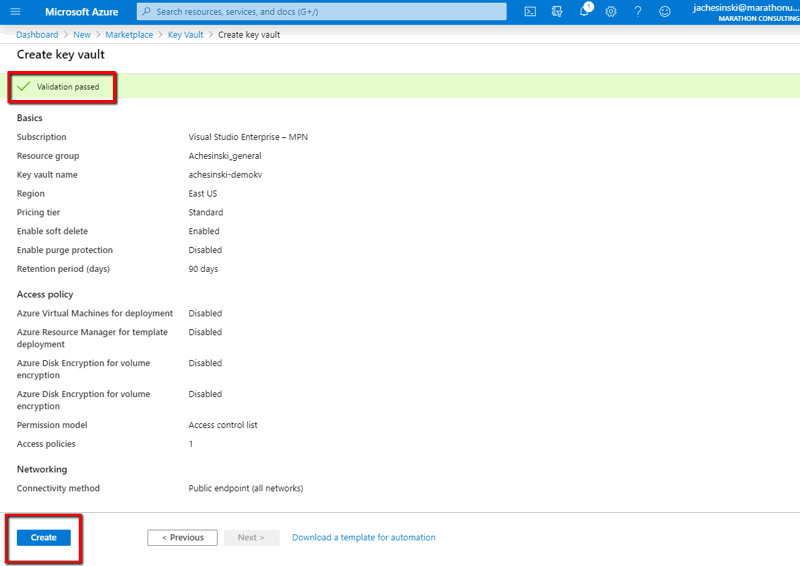
Task: Open Marketplace breadcrumb link
Action: (129, 35)
